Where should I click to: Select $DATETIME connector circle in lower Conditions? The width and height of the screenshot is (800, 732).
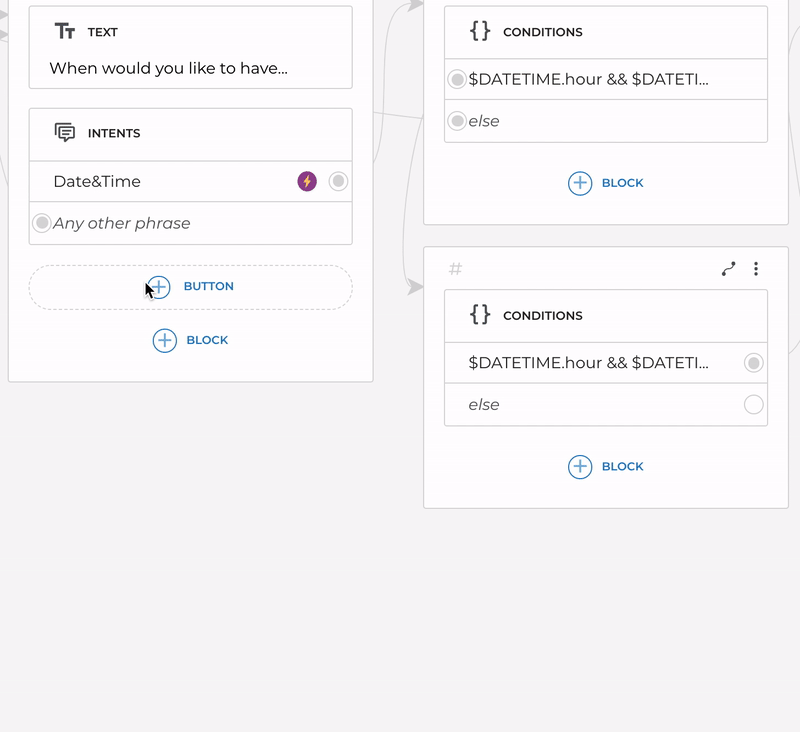click(754, 363)
